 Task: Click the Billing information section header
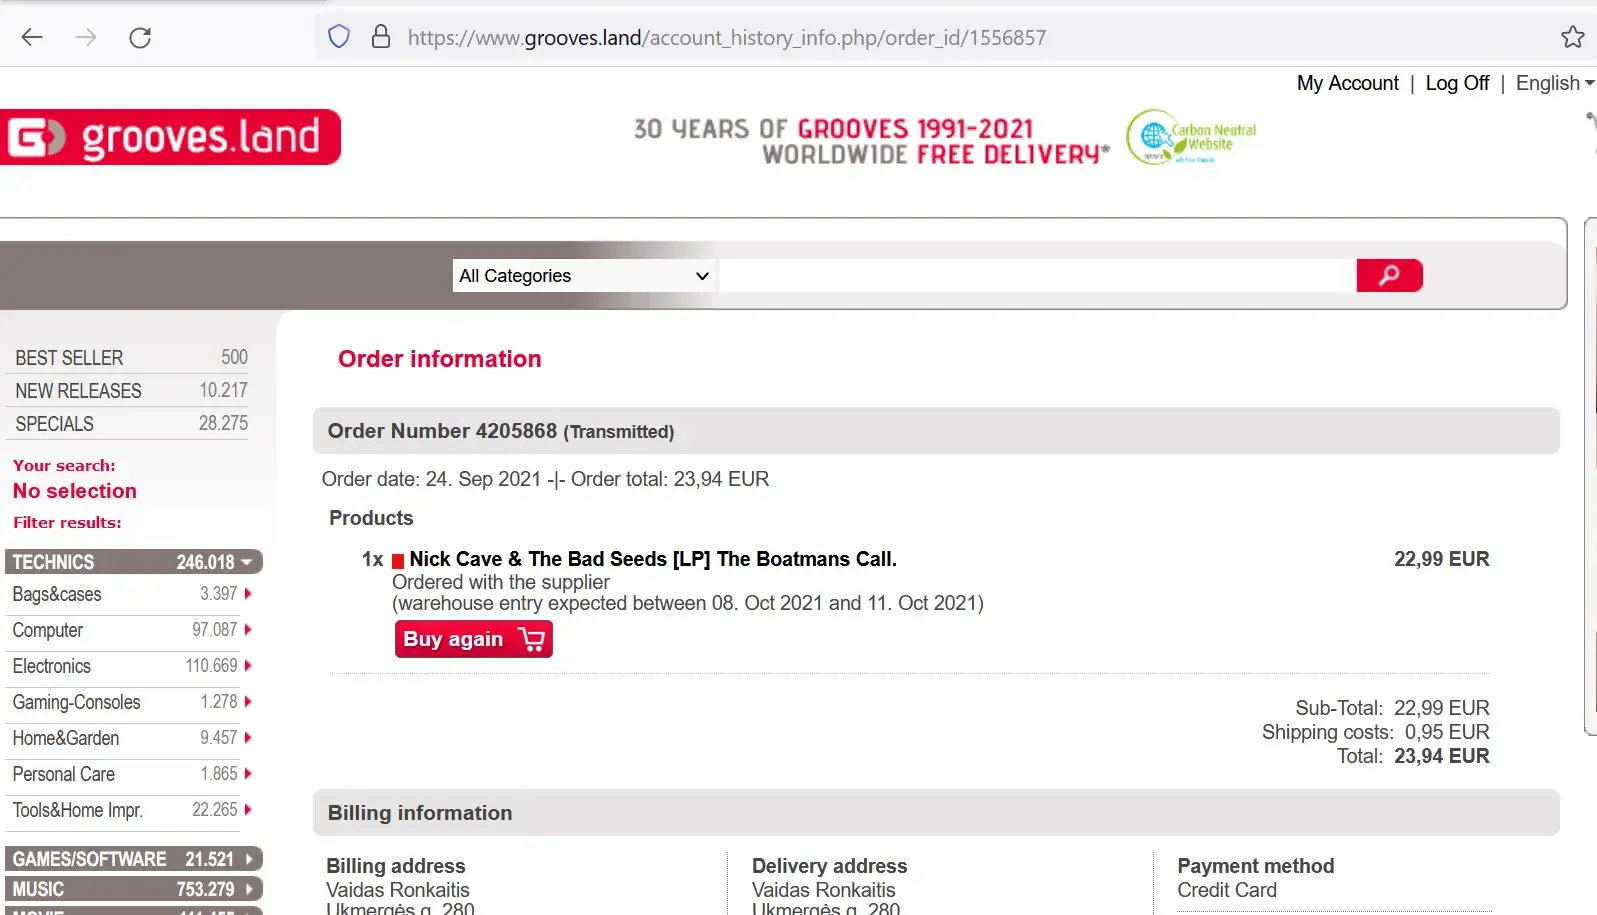point(936,813)
